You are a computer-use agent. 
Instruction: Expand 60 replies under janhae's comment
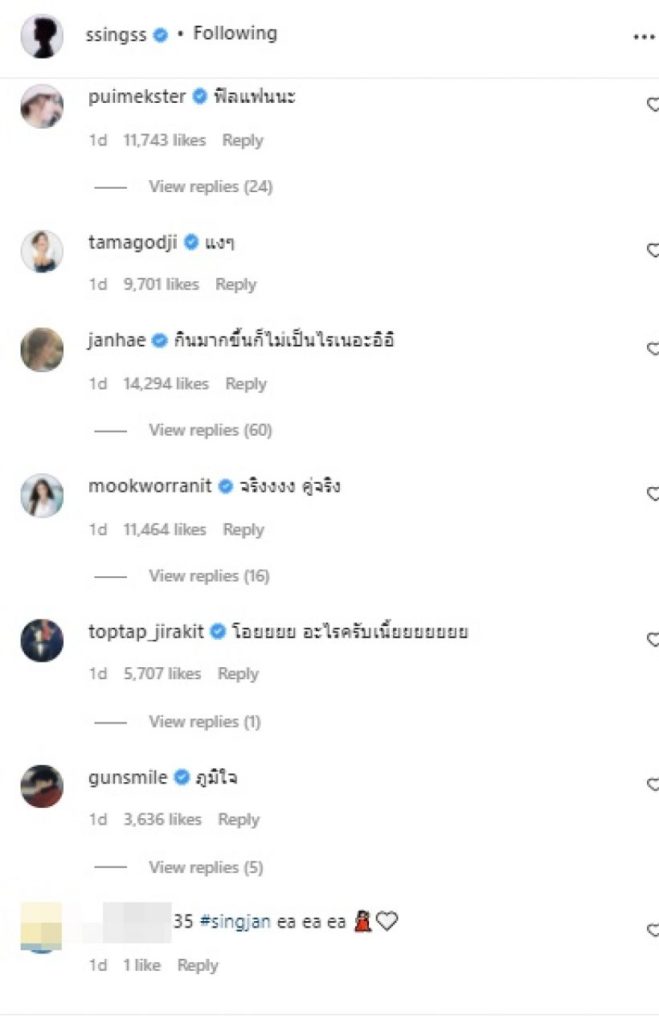(x=210, y=430)
